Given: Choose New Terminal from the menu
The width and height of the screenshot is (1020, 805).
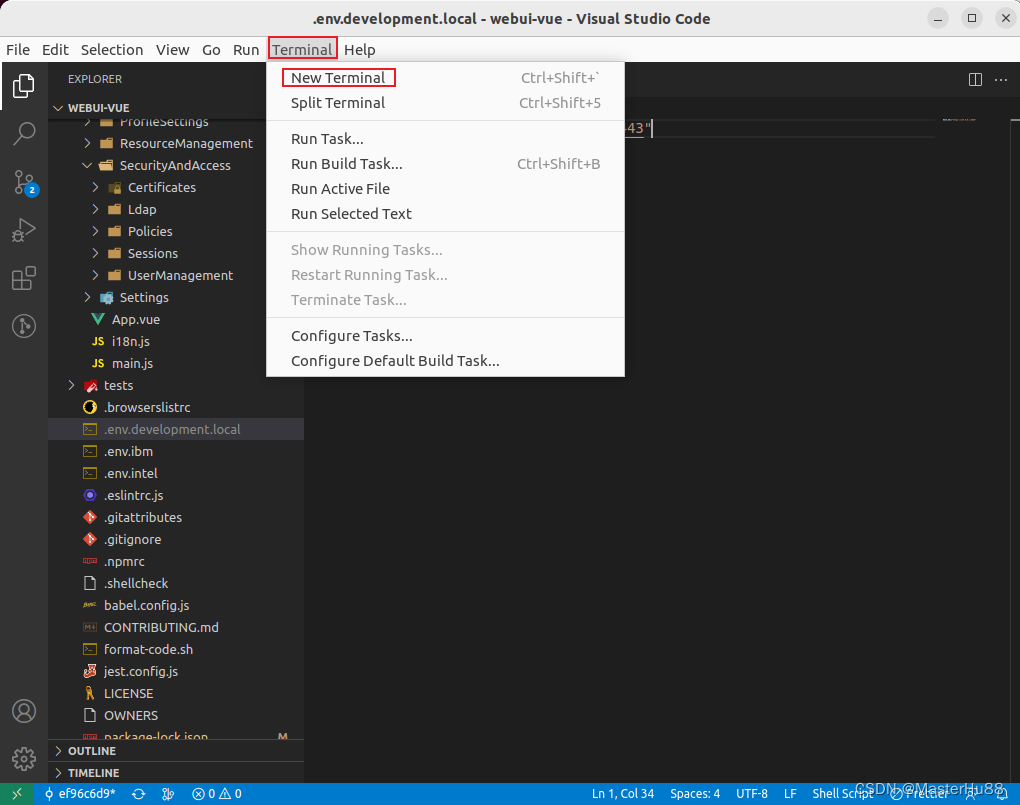Looking at the screenshot, I should pyautogui.click(x=338, y=77).
